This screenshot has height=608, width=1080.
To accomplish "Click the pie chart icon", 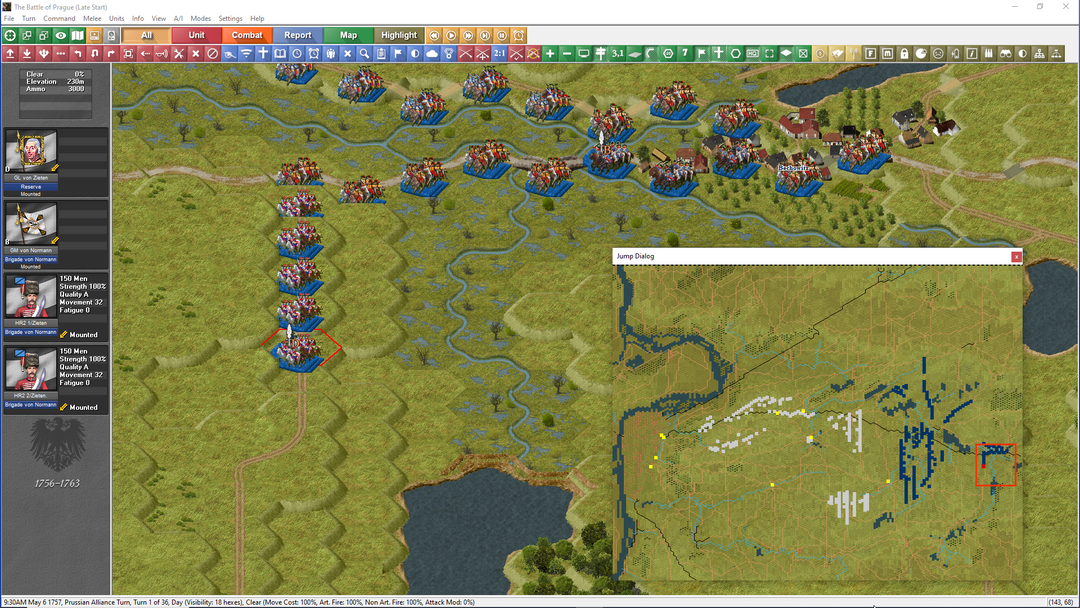I will 921,54.
